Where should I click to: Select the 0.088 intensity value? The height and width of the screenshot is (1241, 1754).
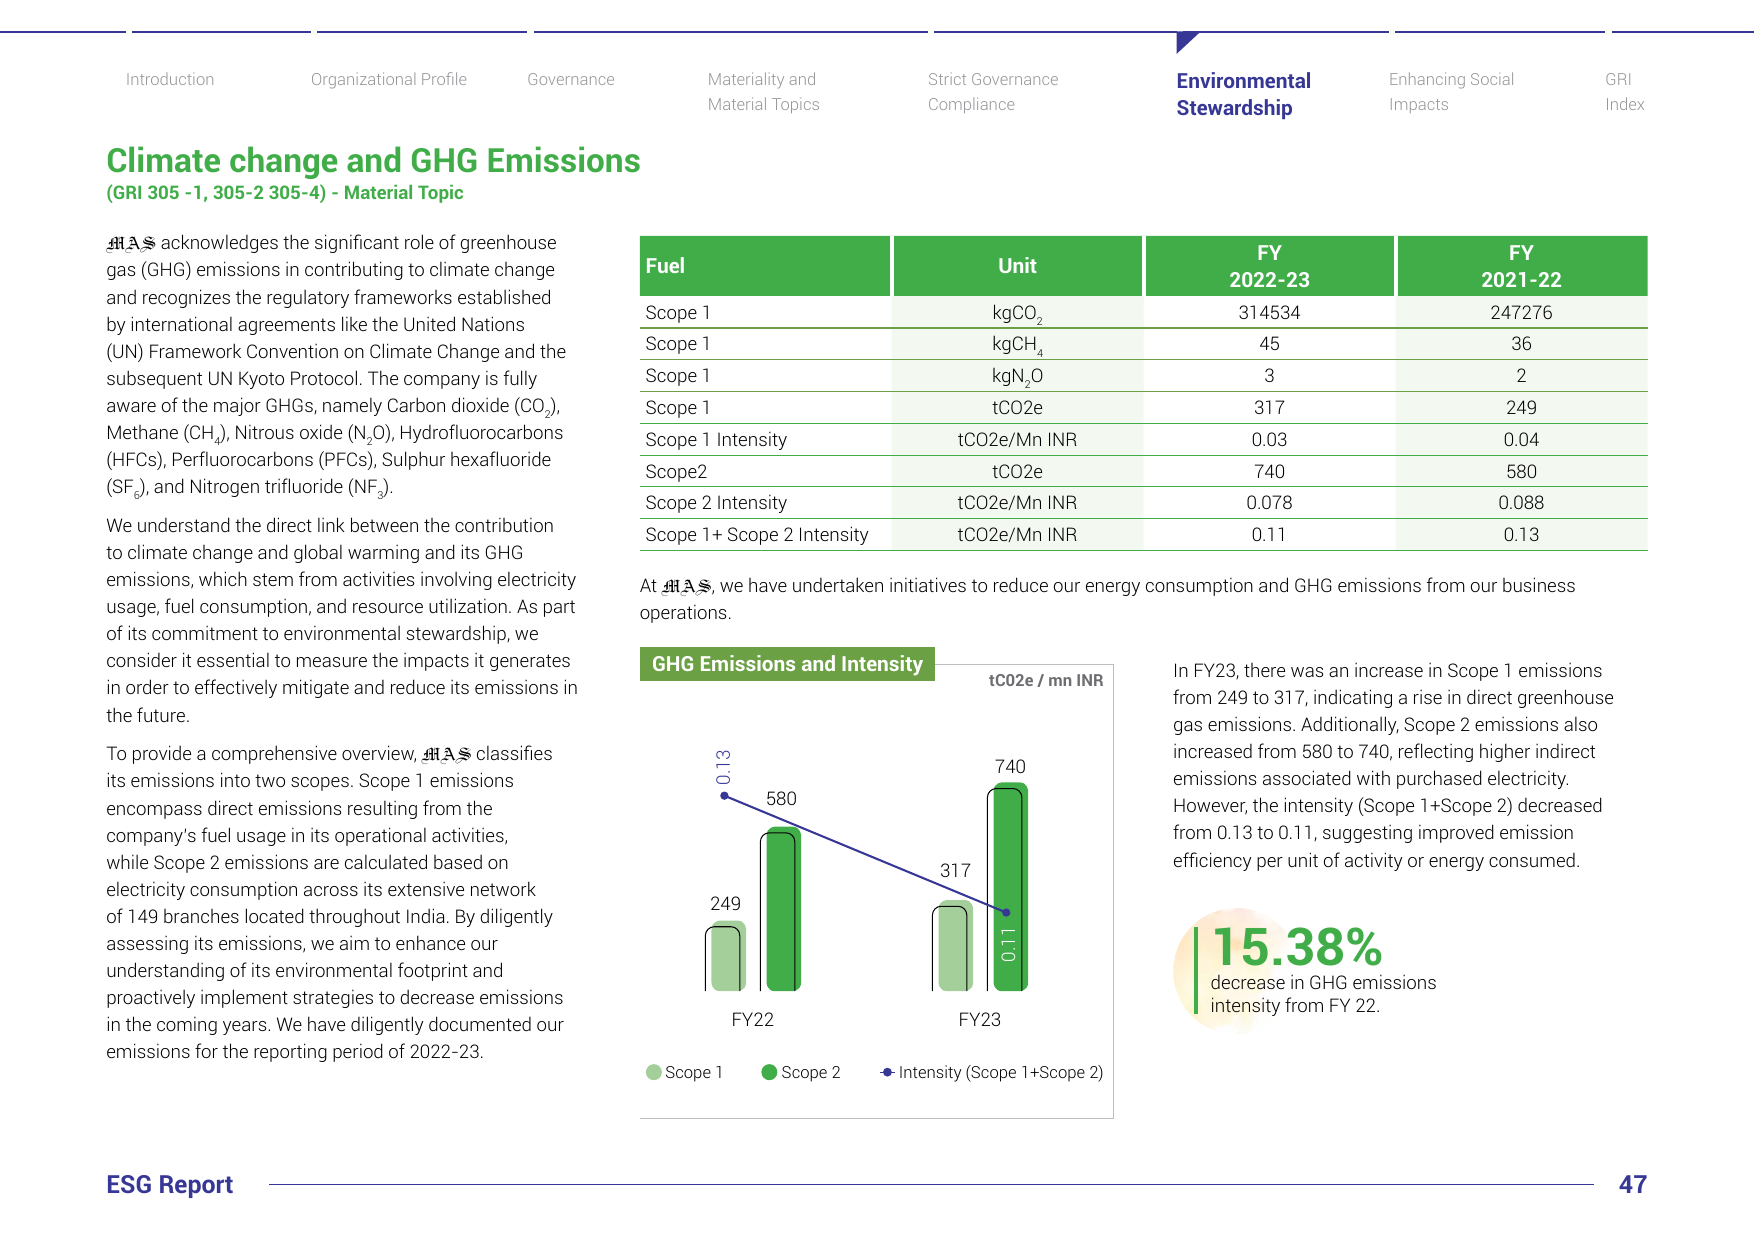pyautogui.click(x=1521, y=503)
